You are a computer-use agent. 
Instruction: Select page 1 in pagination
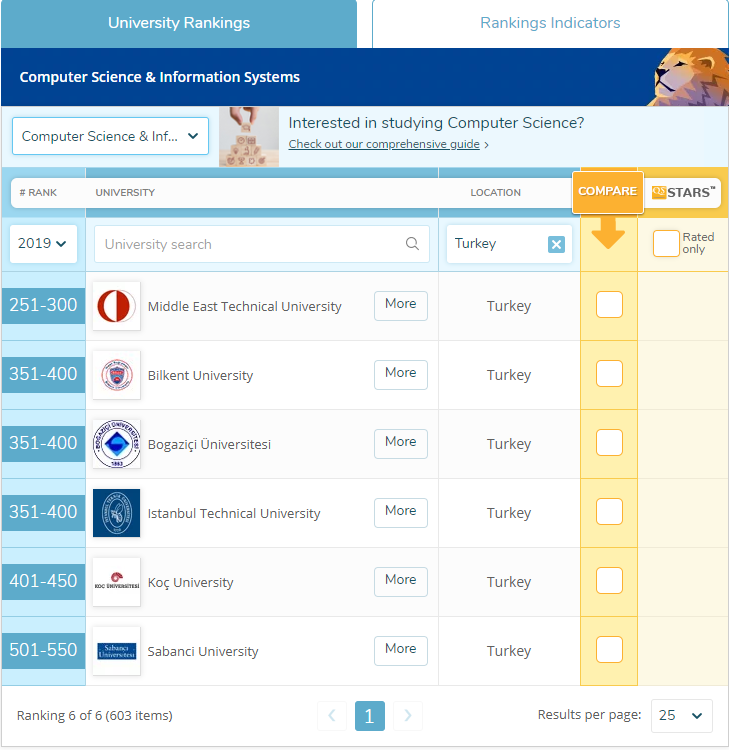click(x=370, y=716)
